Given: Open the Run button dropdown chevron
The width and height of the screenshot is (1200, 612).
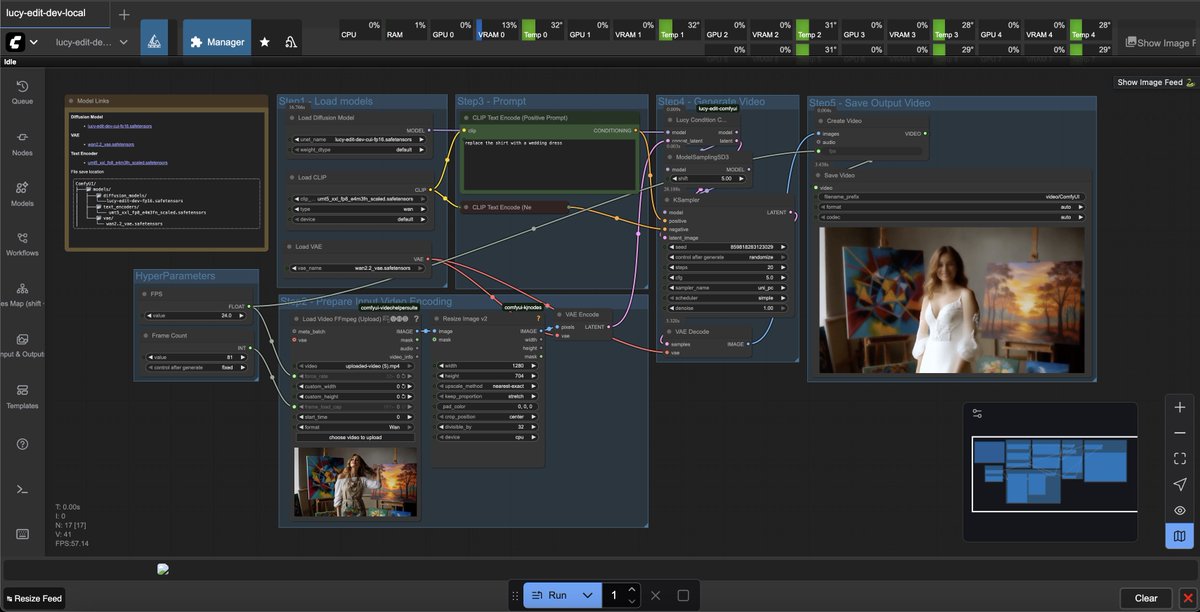Looking at the screenshot, I should pos(589,594).
